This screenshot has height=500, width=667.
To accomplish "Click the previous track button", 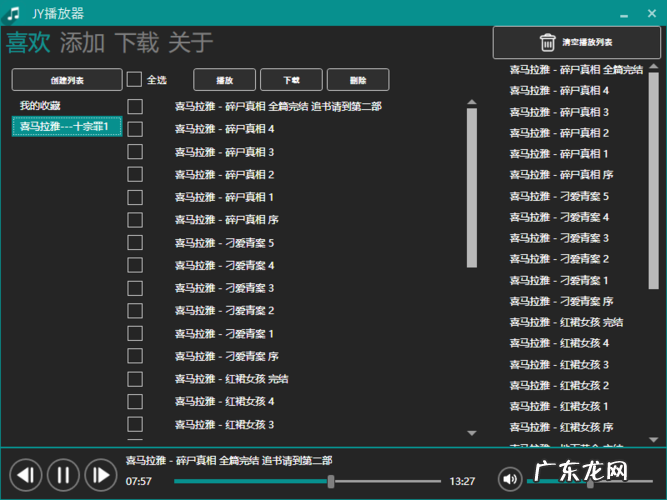I will click(x=26, y=475).
